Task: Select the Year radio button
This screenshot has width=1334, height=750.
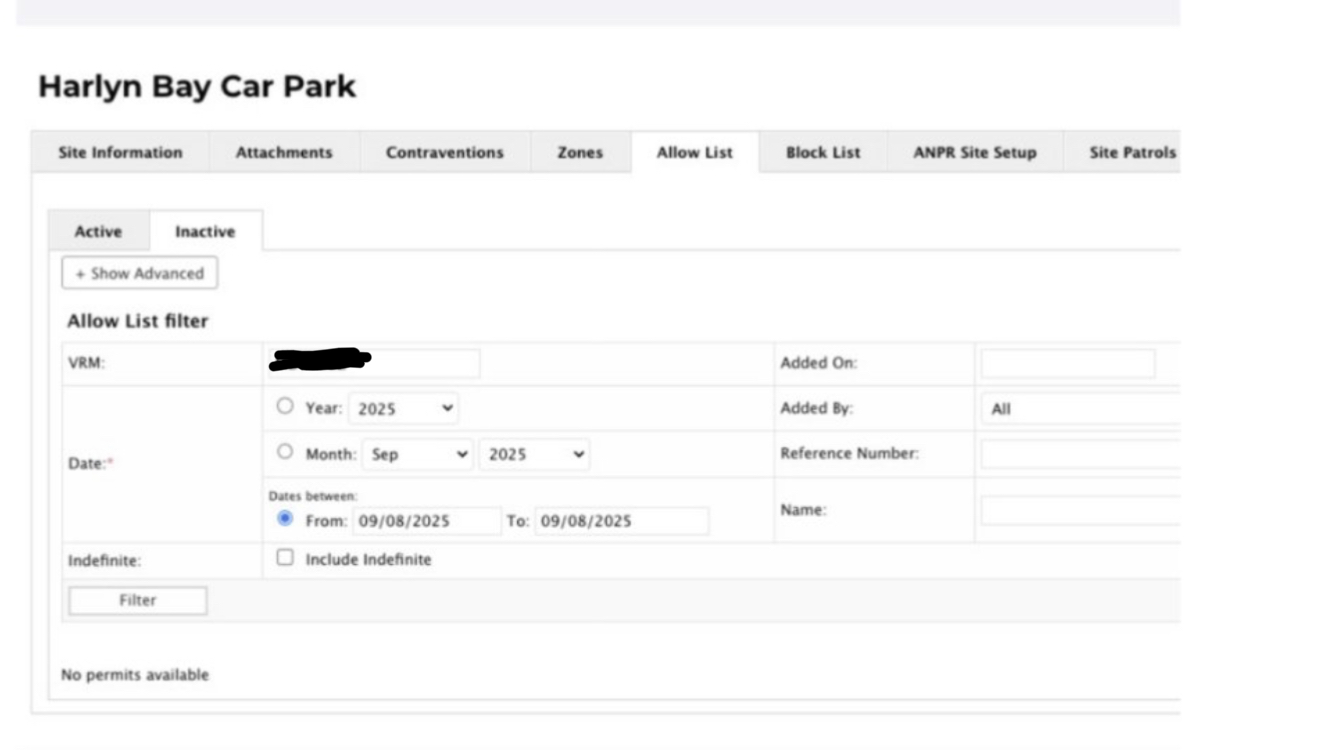Action: (x=285, y=407)
